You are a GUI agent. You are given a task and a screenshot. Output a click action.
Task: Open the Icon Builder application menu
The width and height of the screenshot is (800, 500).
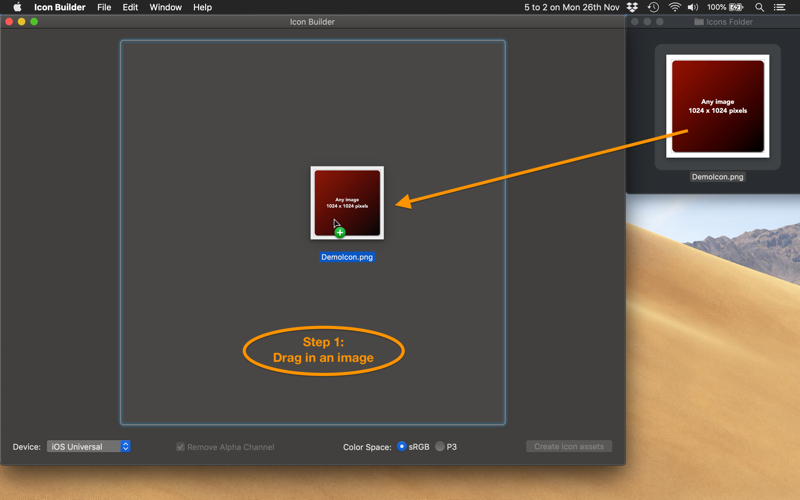(60, 7)
